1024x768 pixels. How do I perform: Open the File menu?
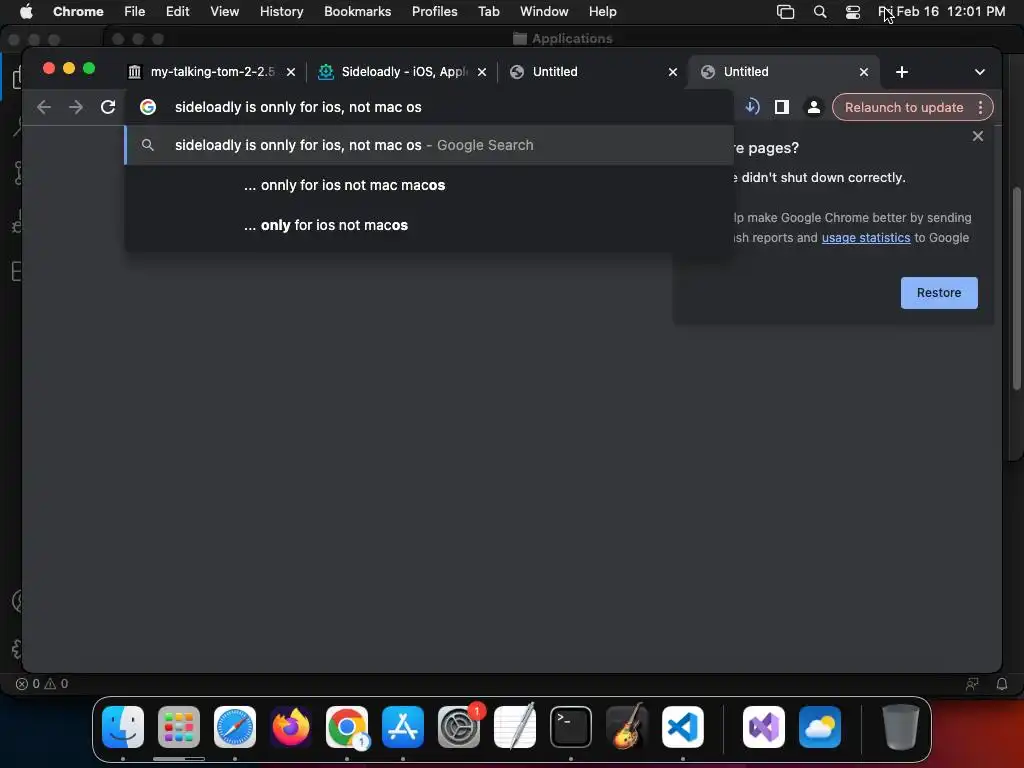click(x=135, y=12)
